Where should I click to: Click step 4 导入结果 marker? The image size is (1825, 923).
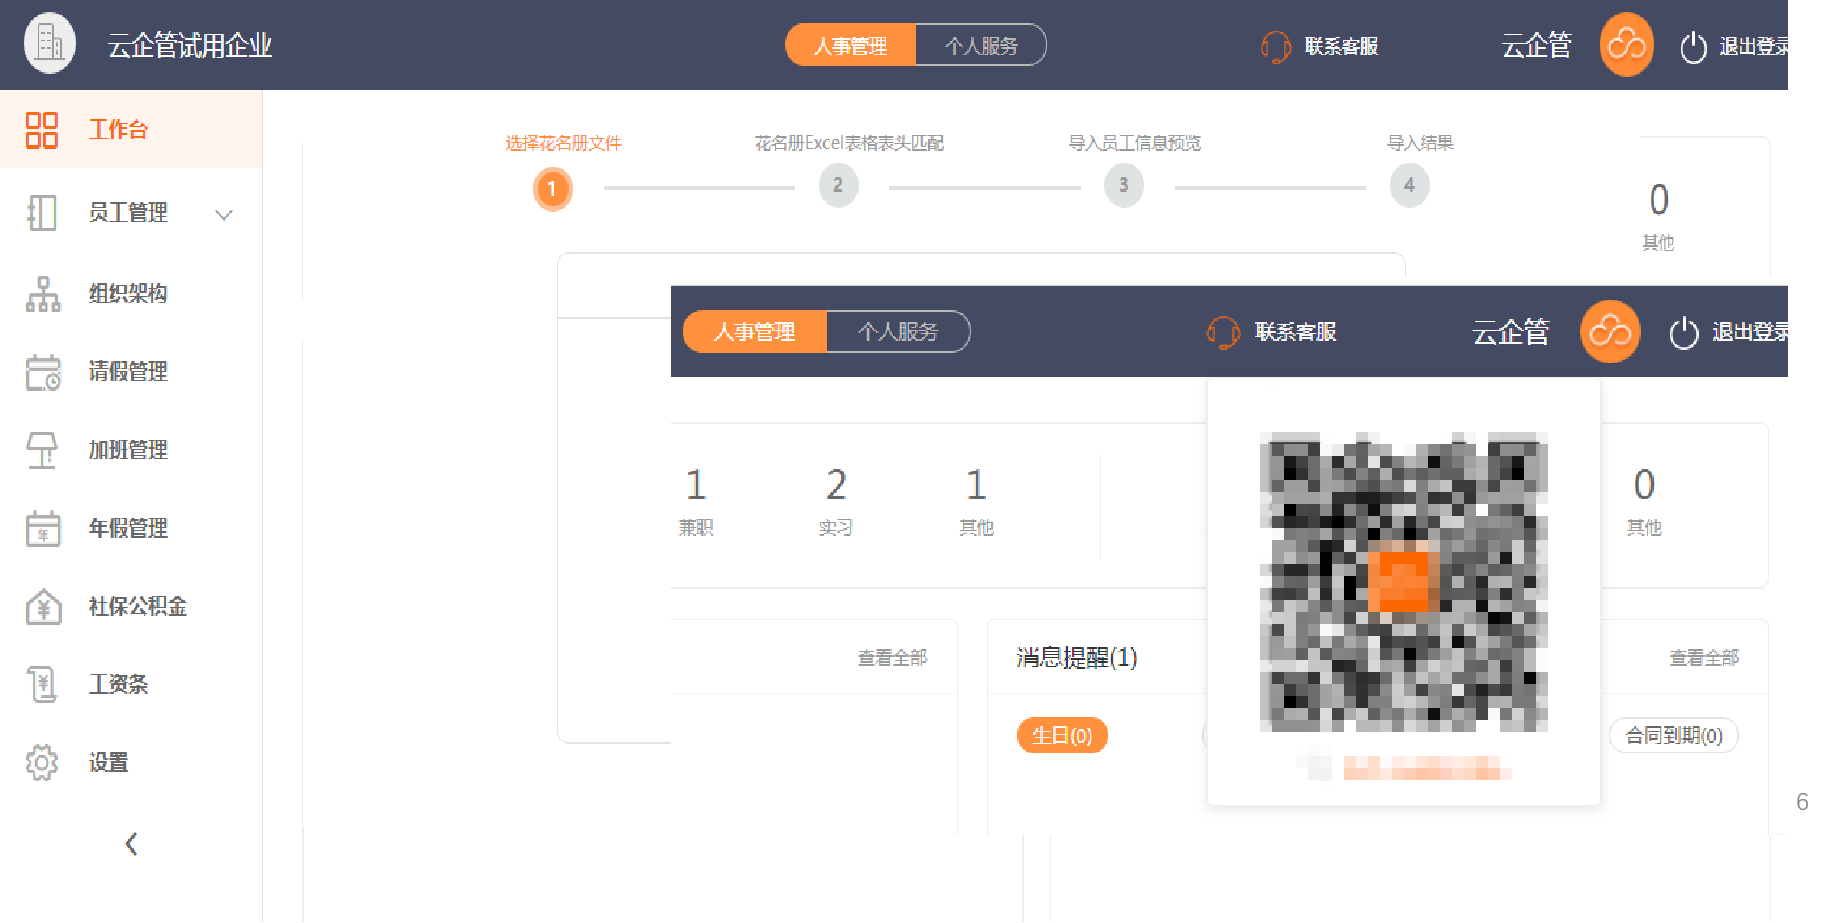click(x=1410, y=186)
